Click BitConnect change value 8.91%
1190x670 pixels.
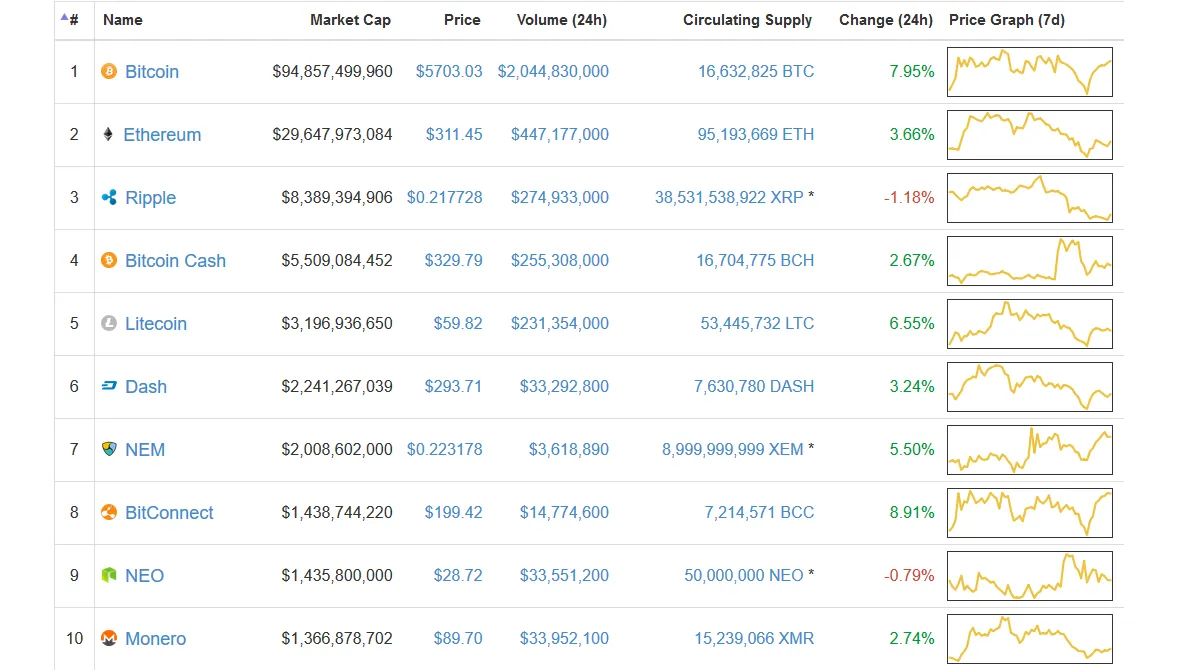pyautogui.click(x=912, y=512)
